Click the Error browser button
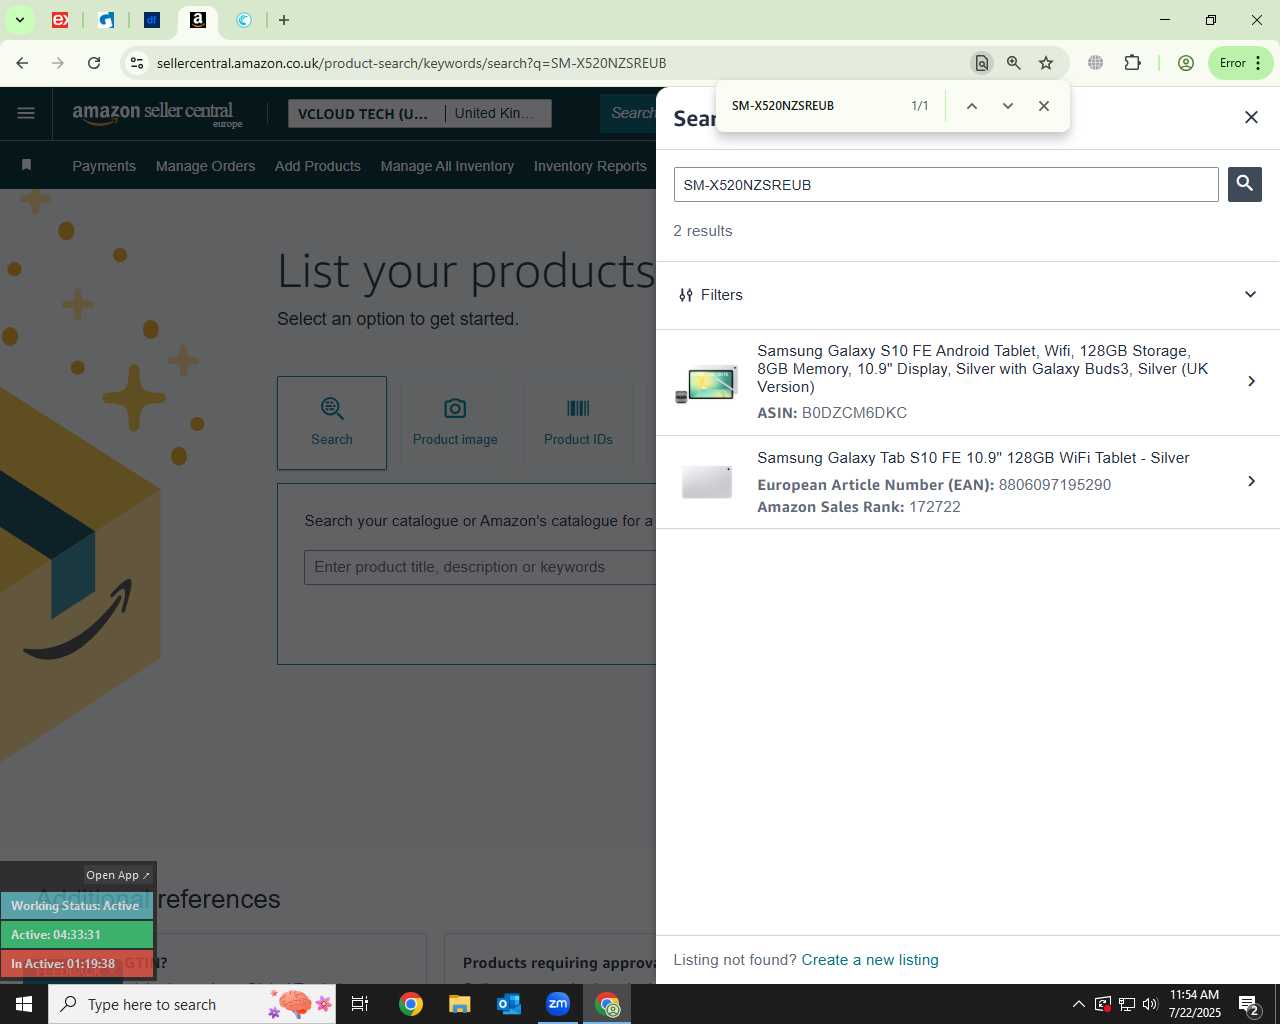This screenshot has width=1280, height=1024. (x=1240, y=63)
